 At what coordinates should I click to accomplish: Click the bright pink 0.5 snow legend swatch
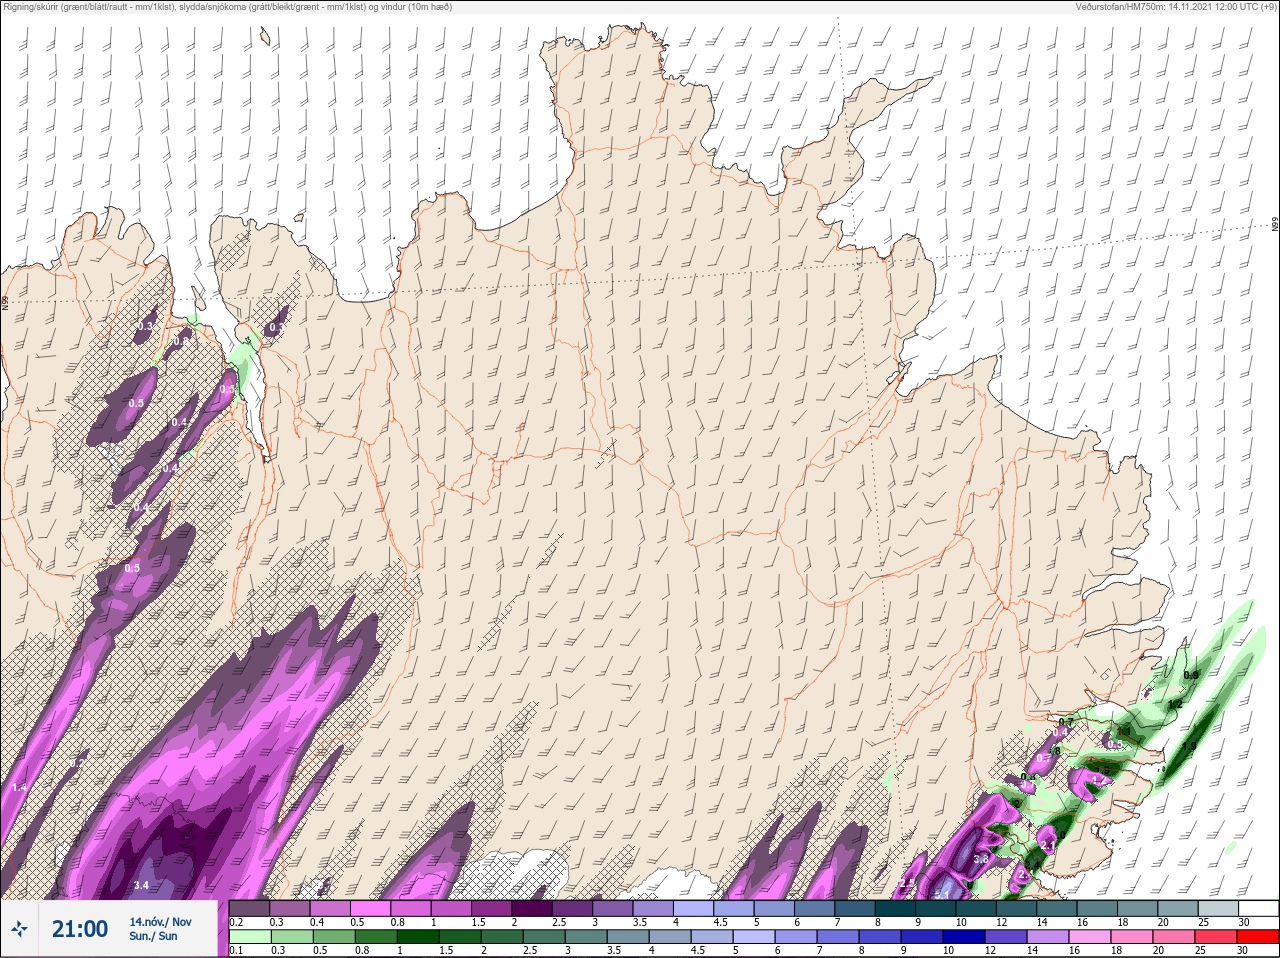pos(370,908)
